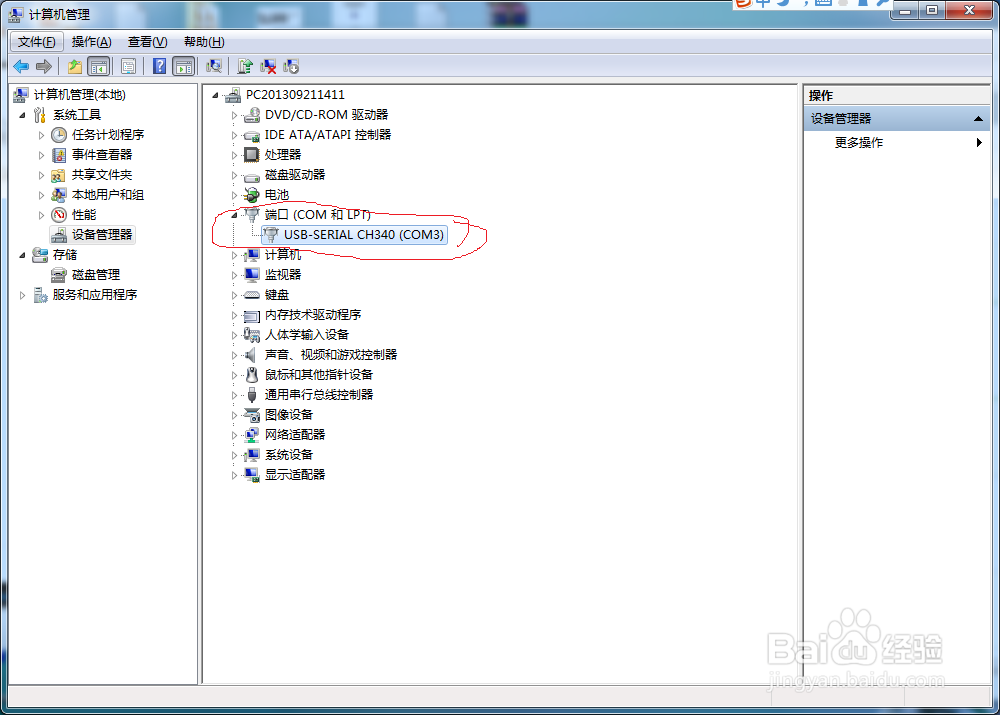Click the IDE ATA/ATAPI 控制器 icon

click(x=252, y=135)
